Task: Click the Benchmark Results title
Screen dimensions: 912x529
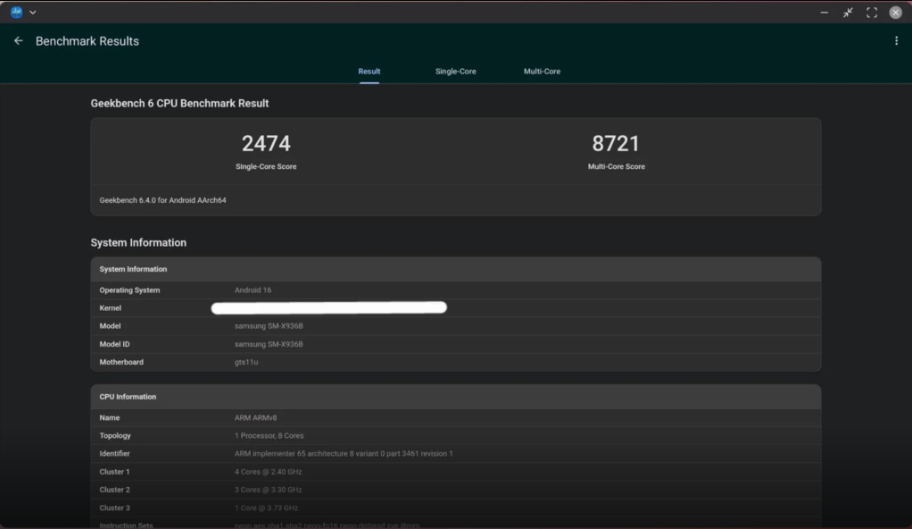Action: click(x=87, y=41)
